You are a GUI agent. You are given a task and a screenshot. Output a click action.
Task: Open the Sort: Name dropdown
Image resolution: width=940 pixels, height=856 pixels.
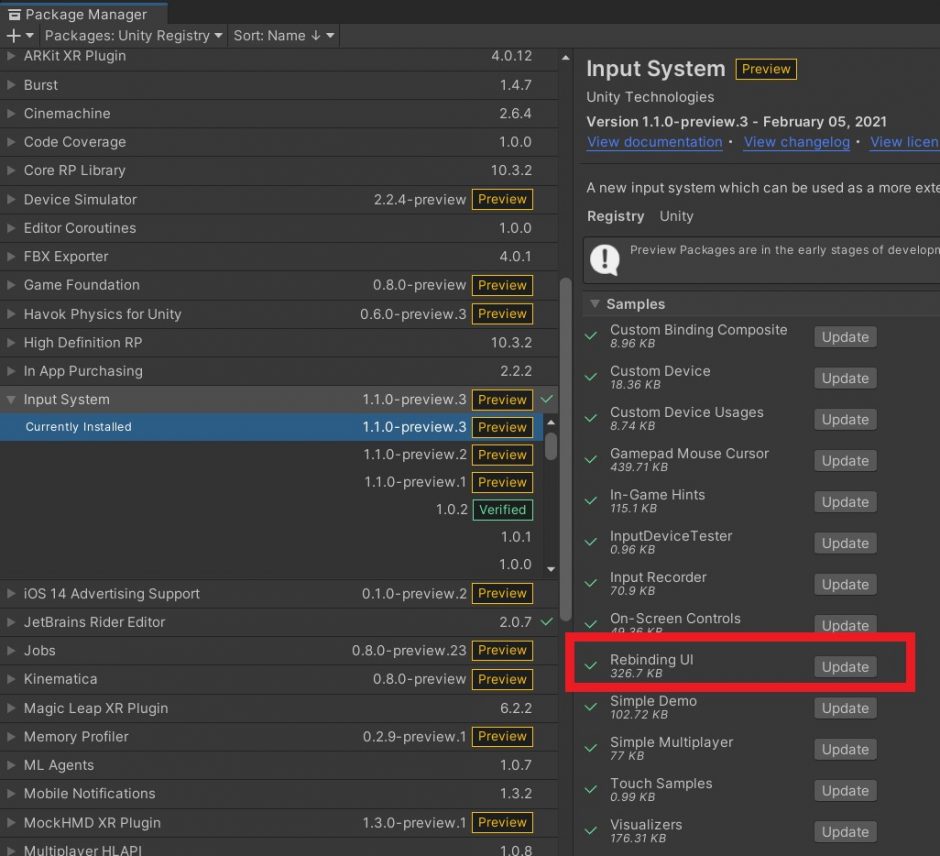[283, 36]
